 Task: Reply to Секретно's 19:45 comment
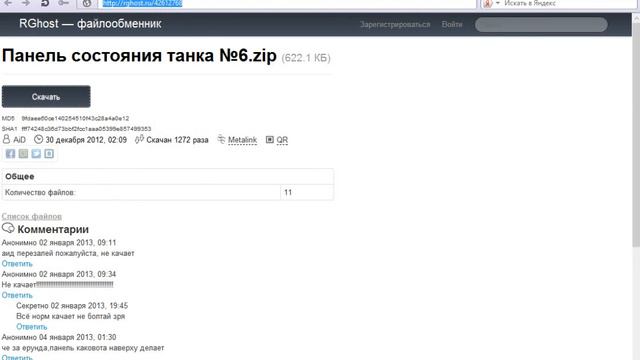pyautogui.click(x=31, y=327)
